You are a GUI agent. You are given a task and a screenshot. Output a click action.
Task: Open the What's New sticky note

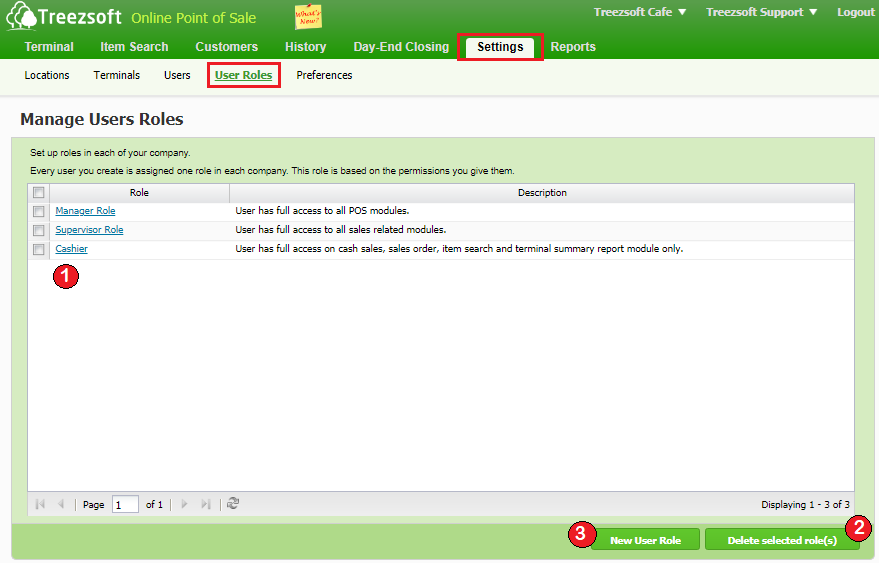point(308,16)
